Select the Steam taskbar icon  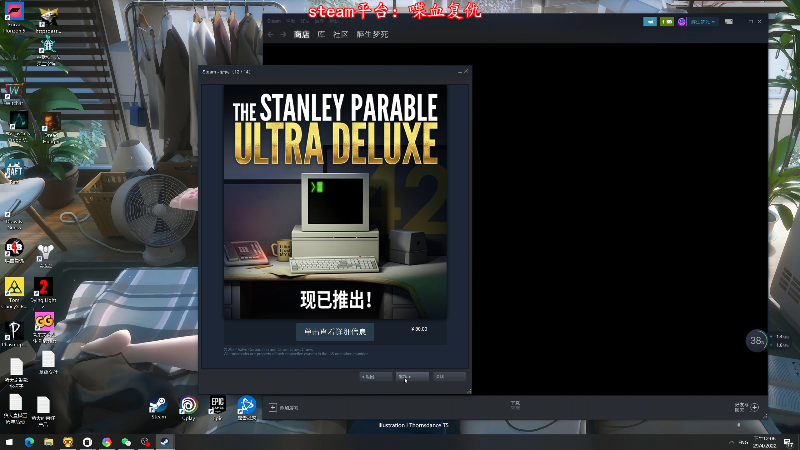click(165, 442)
